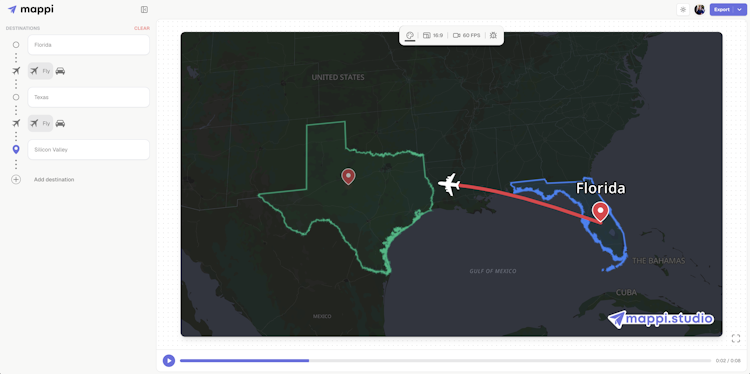750x374 pixels.
Task: Click the Silicon Valley location pin icon
Action: (16, 150)
